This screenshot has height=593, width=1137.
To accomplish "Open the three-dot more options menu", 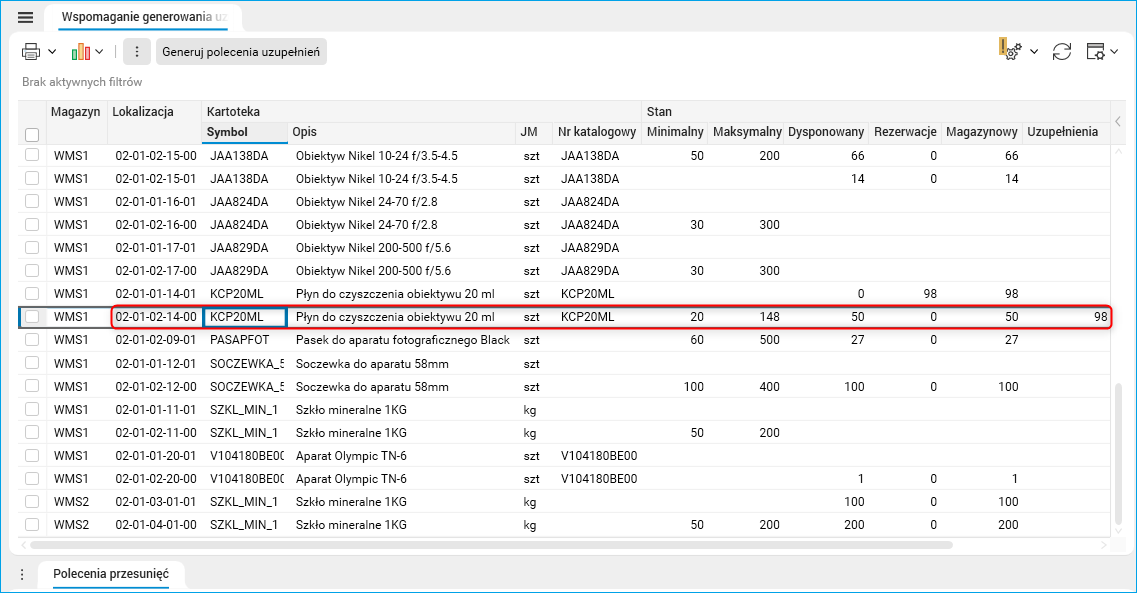I will pos(137,52).
